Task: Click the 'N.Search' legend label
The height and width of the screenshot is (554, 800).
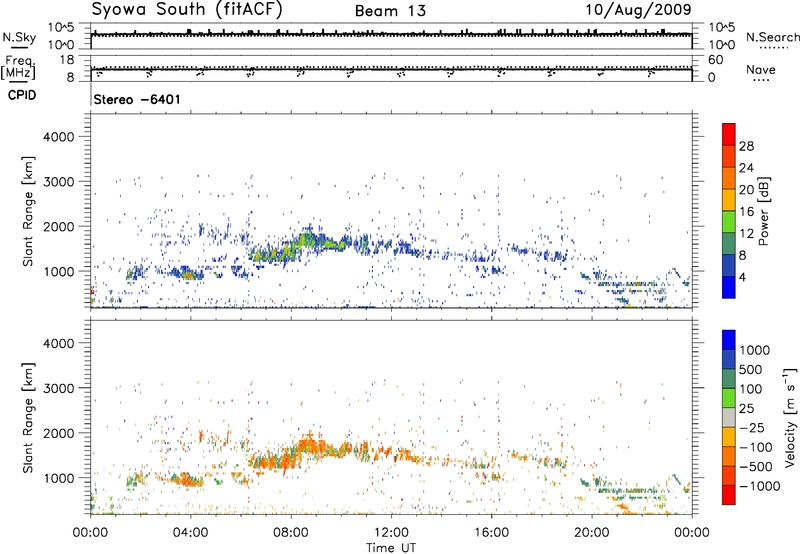Action: (772, 37)
